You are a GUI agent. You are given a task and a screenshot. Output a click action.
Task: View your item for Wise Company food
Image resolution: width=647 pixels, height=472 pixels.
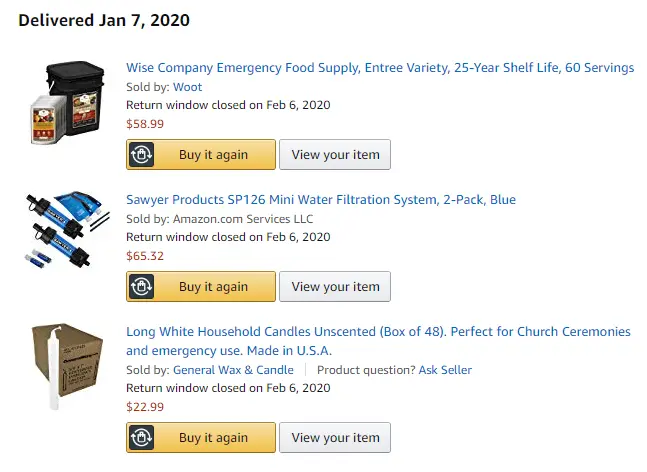pyautogui.click(x=335, y=155)
